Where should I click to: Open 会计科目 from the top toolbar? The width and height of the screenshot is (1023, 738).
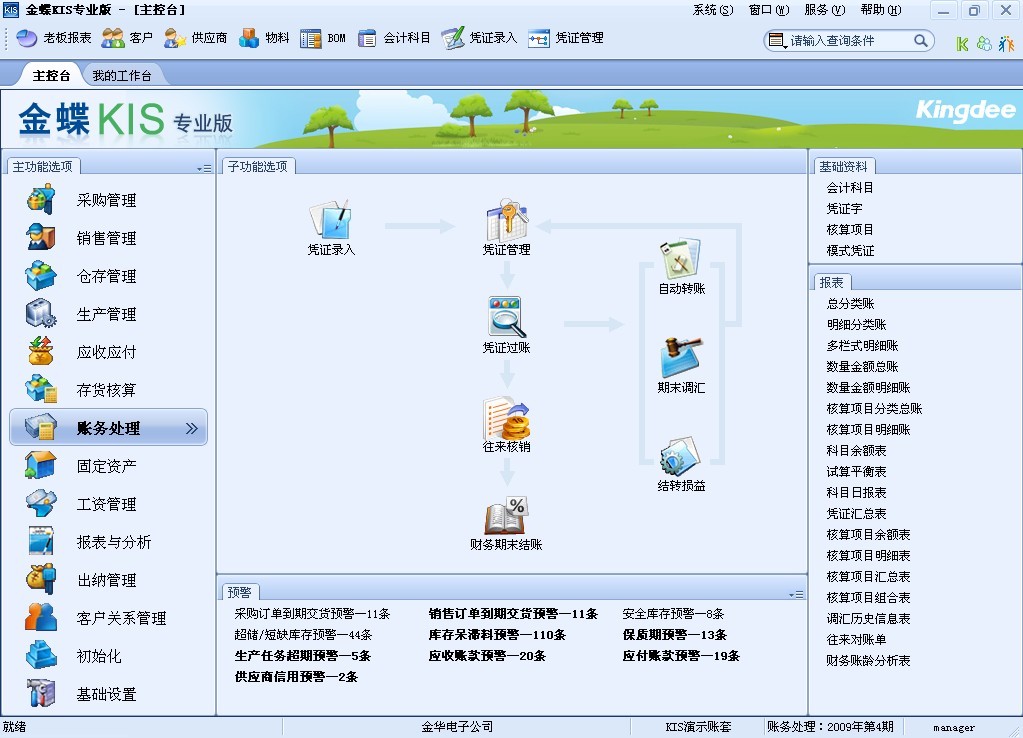(x=394, y=38)
